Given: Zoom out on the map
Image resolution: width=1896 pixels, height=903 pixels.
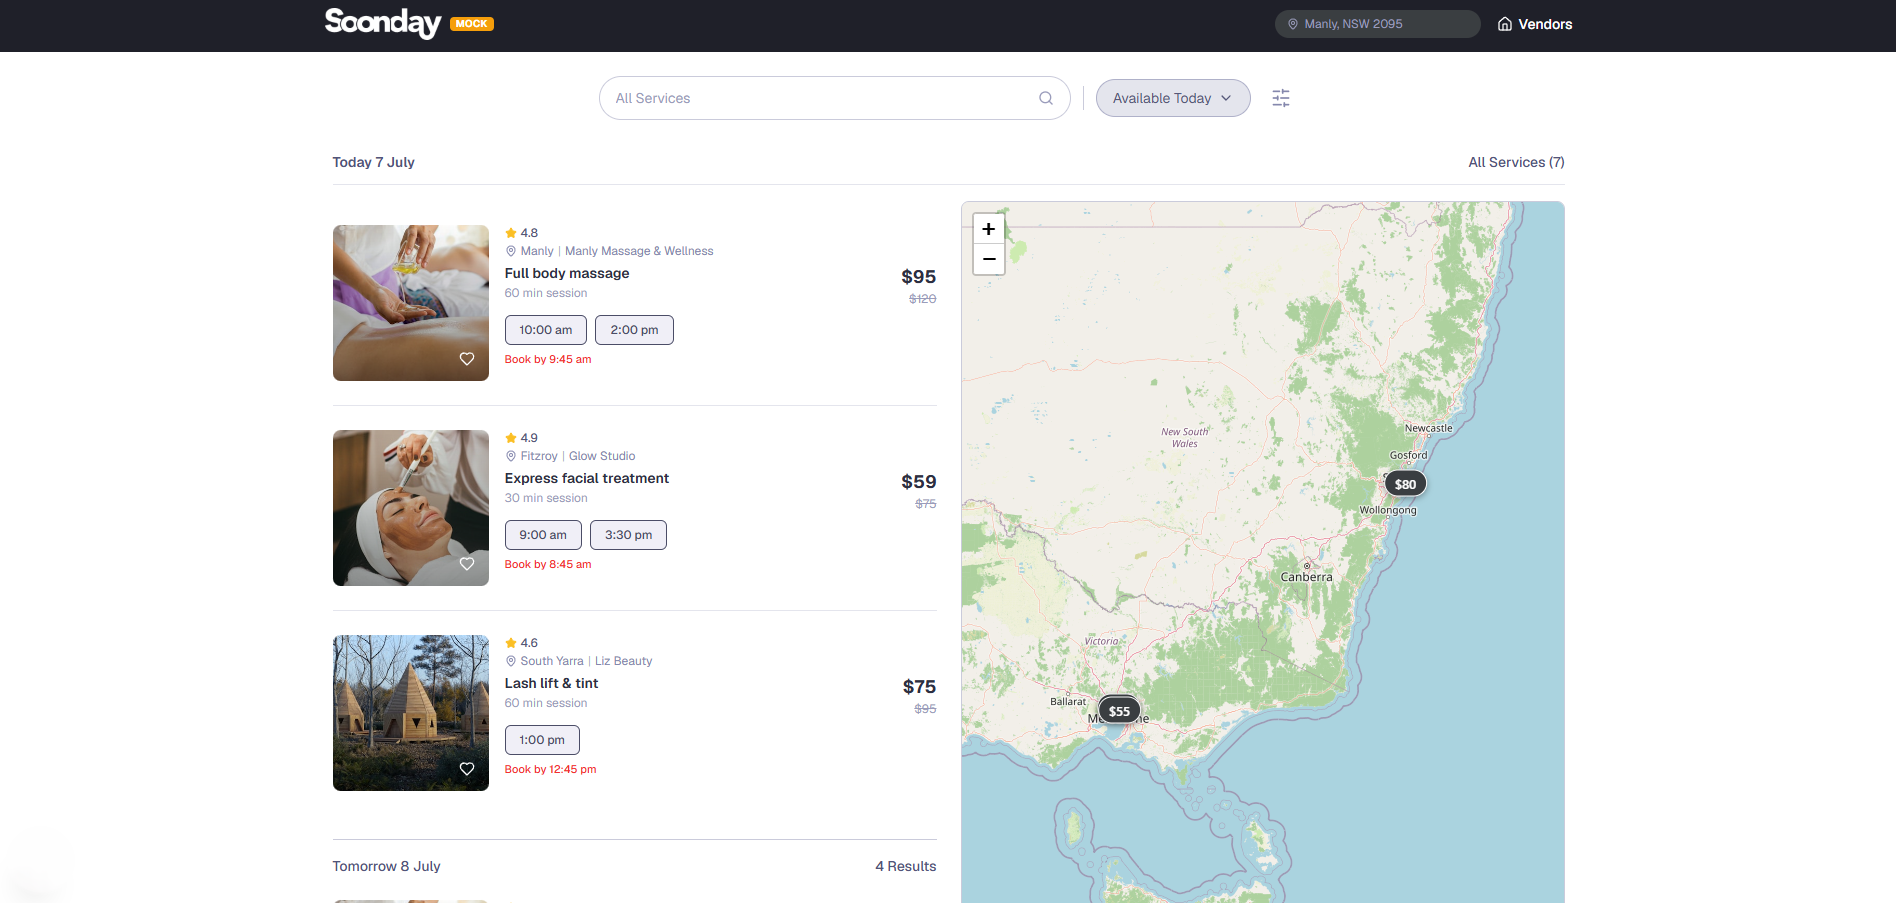Looking at the screenshot, I should pyautogui.click(x=989, y=259).
